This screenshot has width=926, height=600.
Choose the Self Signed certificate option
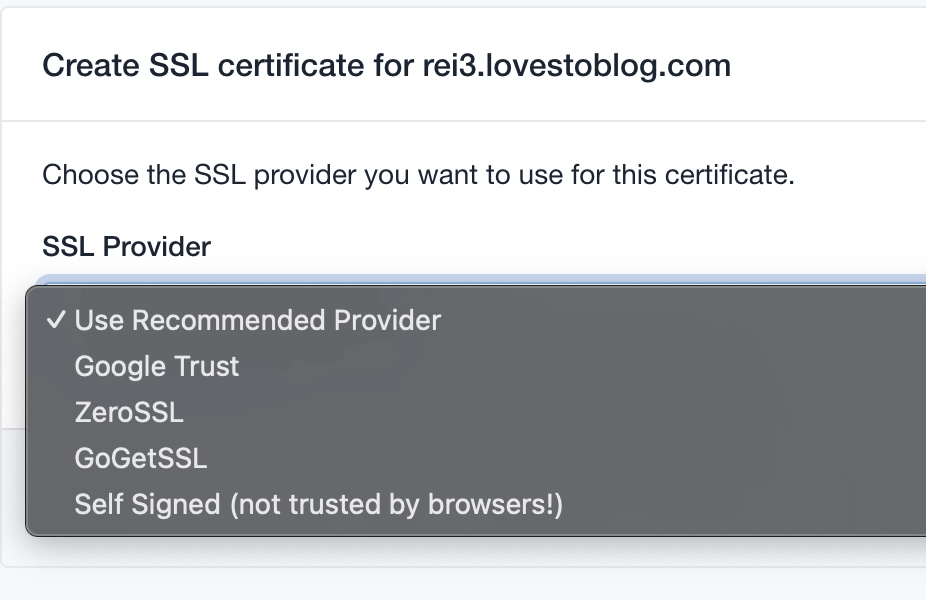coord(318,504)
